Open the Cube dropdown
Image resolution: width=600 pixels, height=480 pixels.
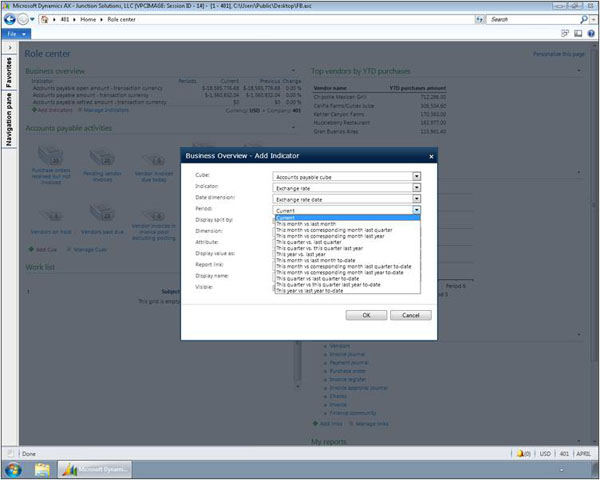point(417,175)
